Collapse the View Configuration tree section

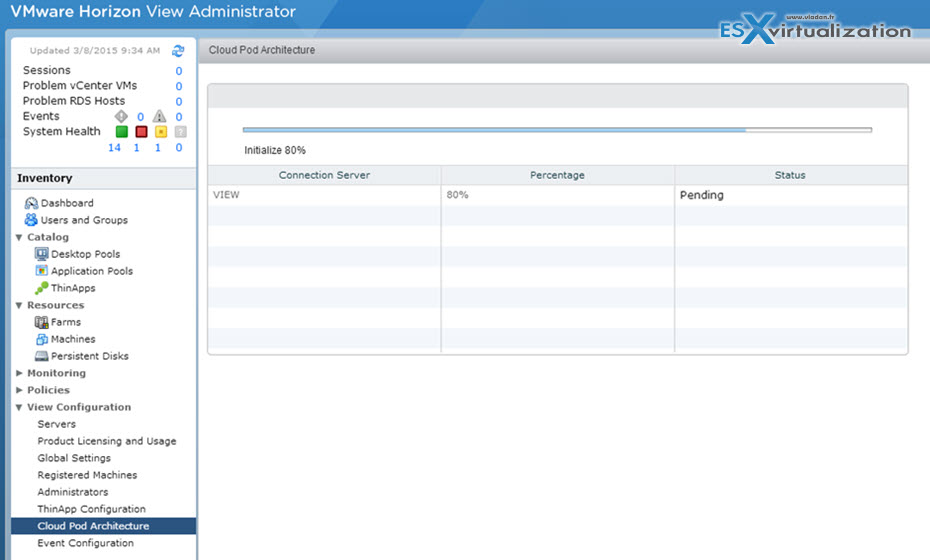pos(19,408)
